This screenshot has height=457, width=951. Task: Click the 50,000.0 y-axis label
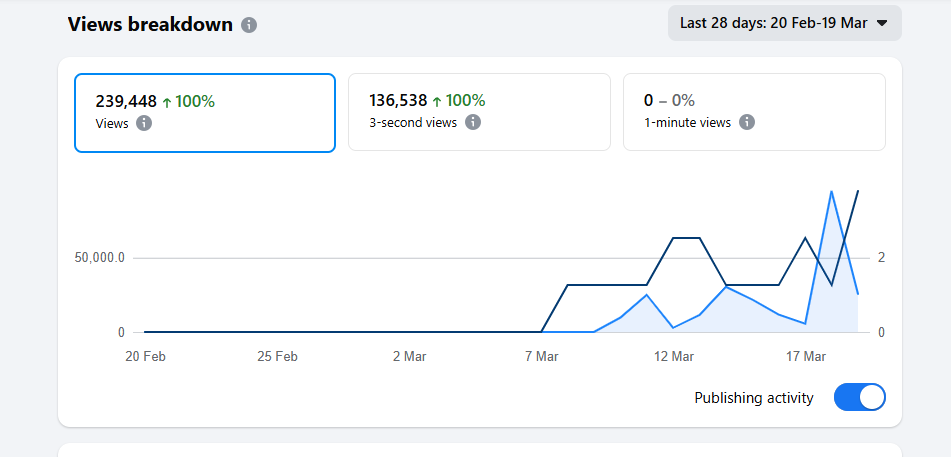pos(99,258)
